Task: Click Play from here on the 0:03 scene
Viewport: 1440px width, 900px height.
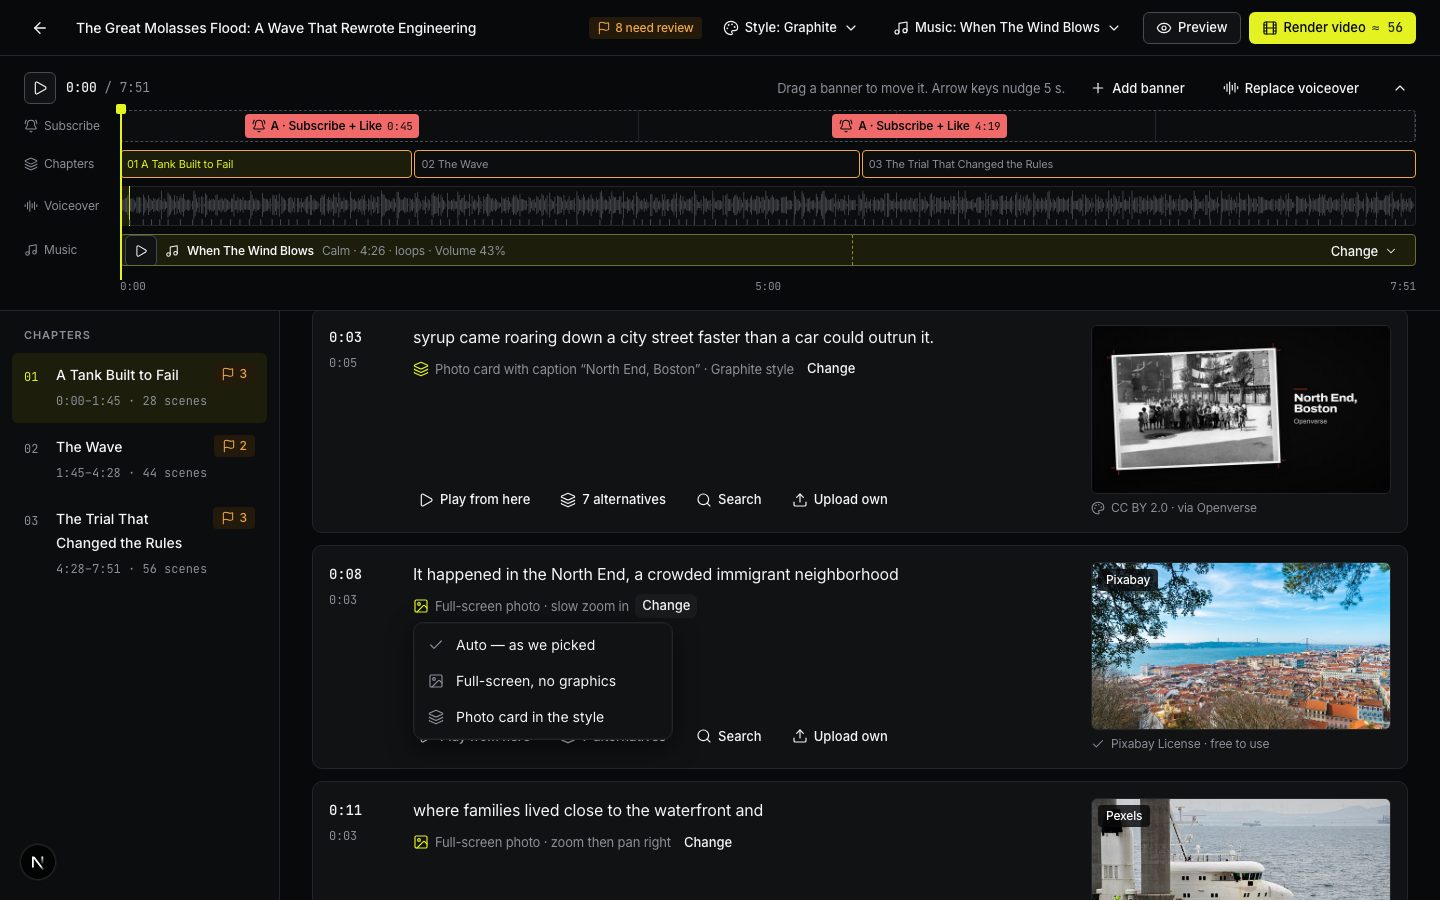Action: (x=475, y=500)
